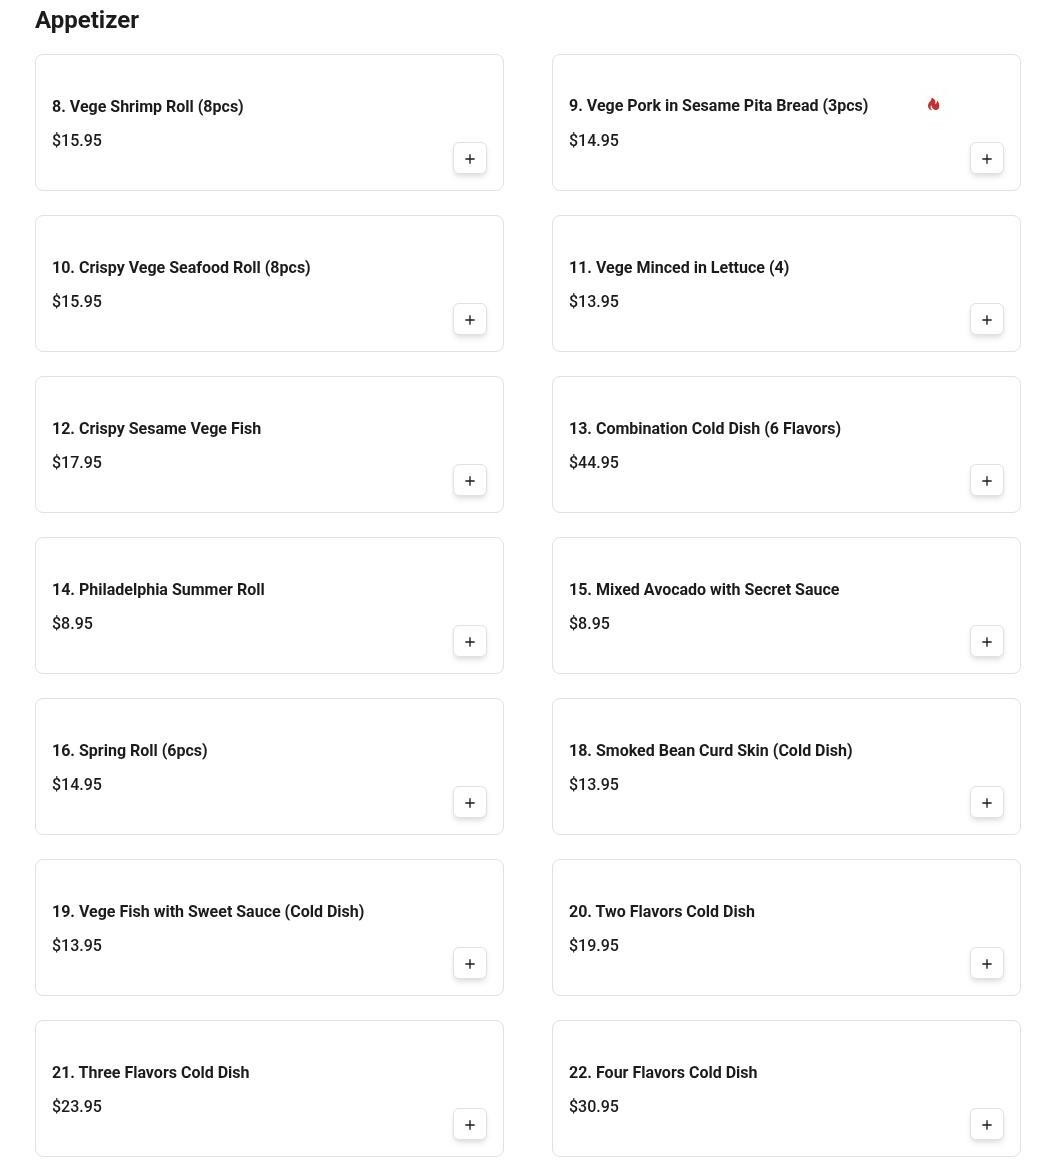
Task: Add Spring Roll (6pcs) via plus icon
Action: 470,803
